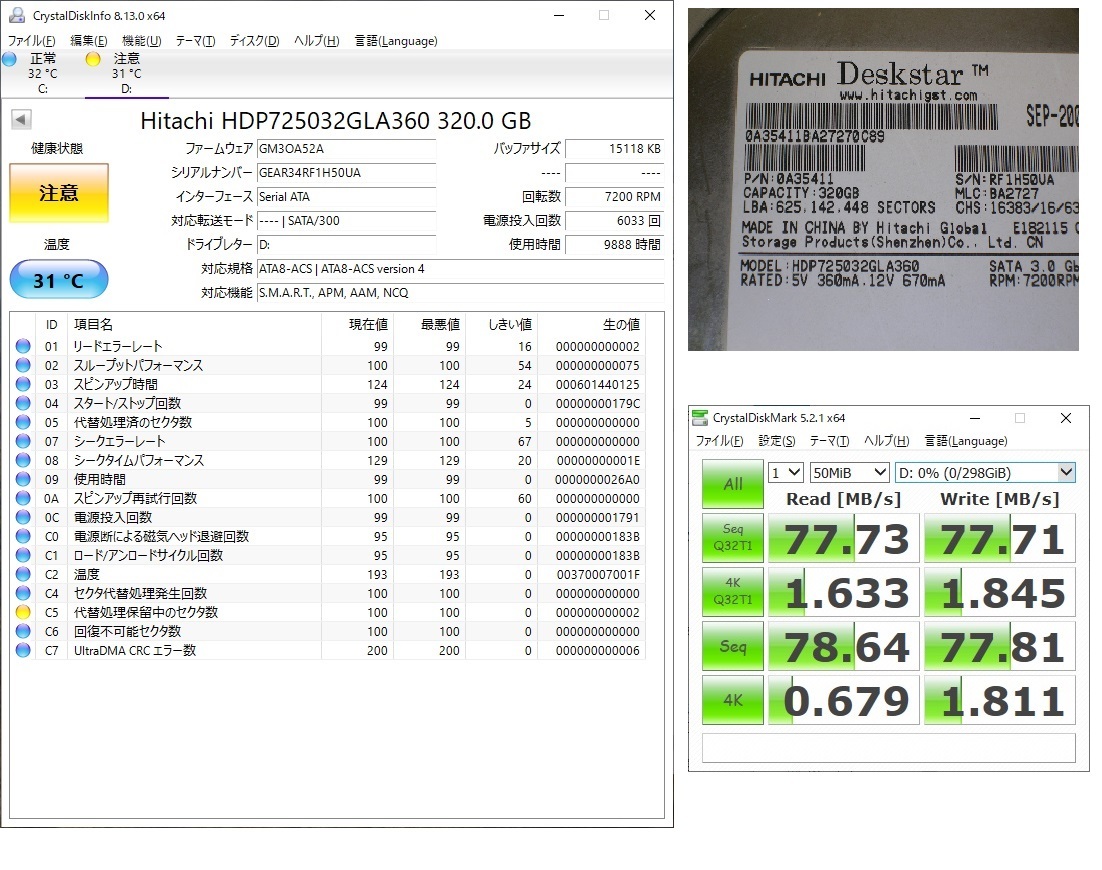This screenshot has width=1102, height=870.
Task: Open ヘルプ(H) menu in CrystalDiskMark
Action: (x=886, y=441)
